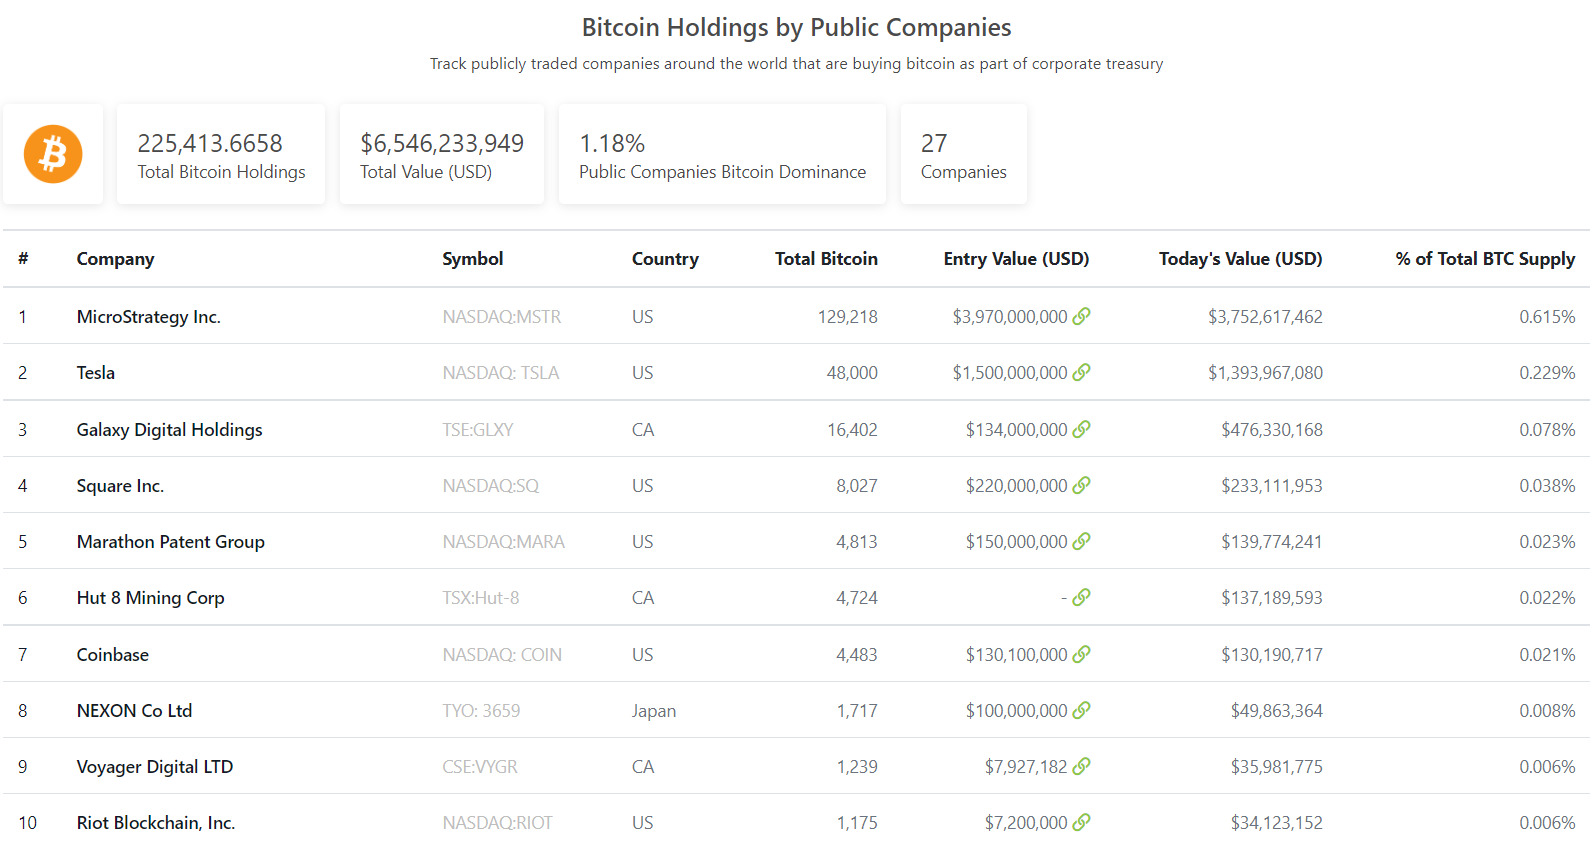The width and height of the screenshot is (1596, 848).
Task: Click the NASDAQ:MSTR ticker symbol
Action: click(x=501, y=317)
